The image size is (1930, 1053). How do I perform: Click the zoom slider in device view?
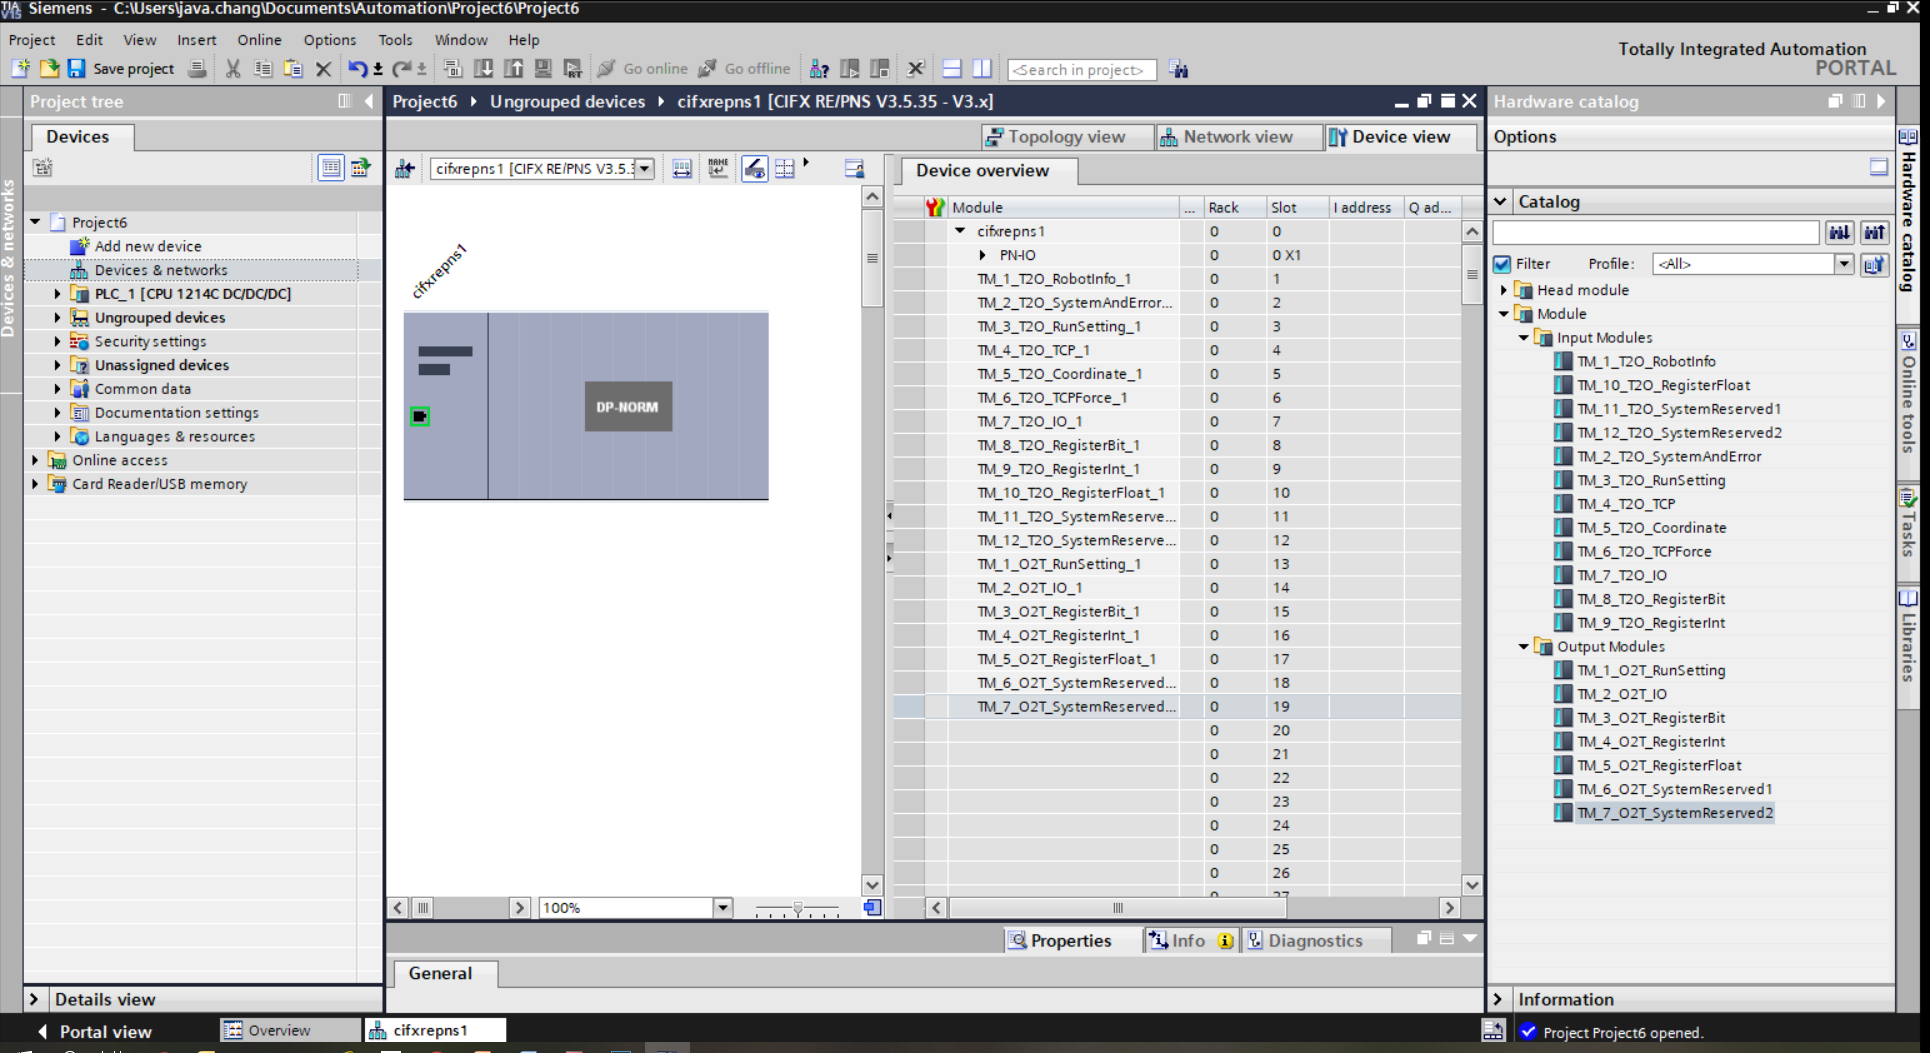[797, 908]
